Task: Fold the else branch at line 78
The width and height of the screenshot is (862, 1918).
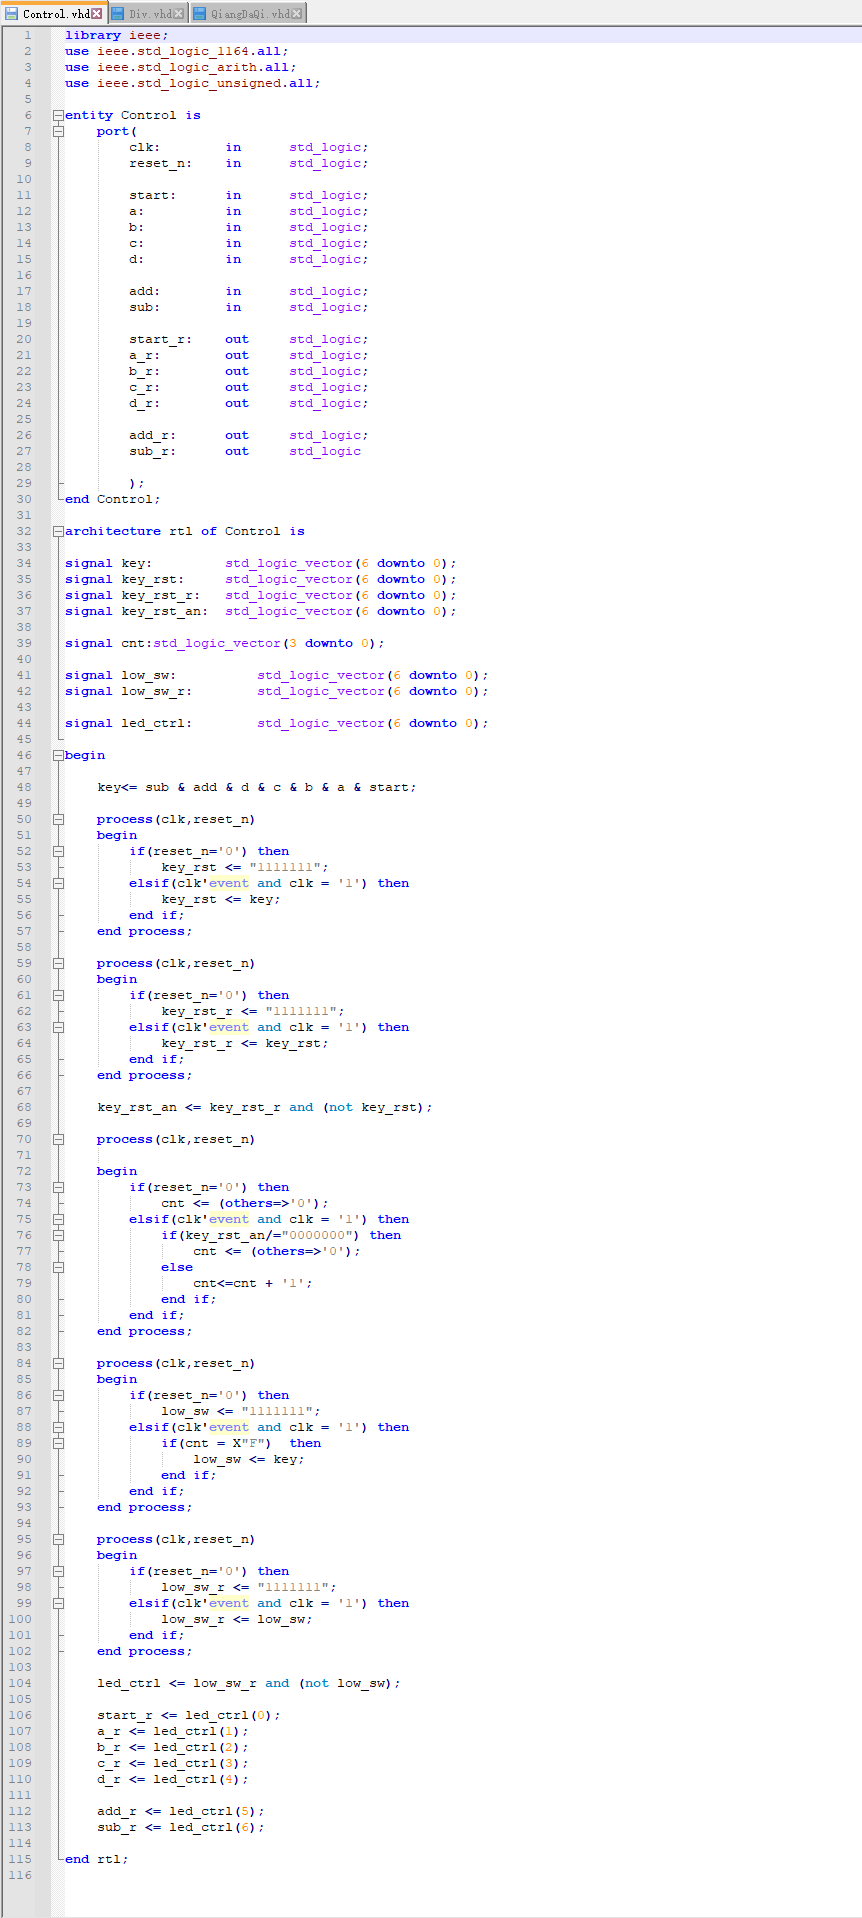Action: coord(58,1267)
